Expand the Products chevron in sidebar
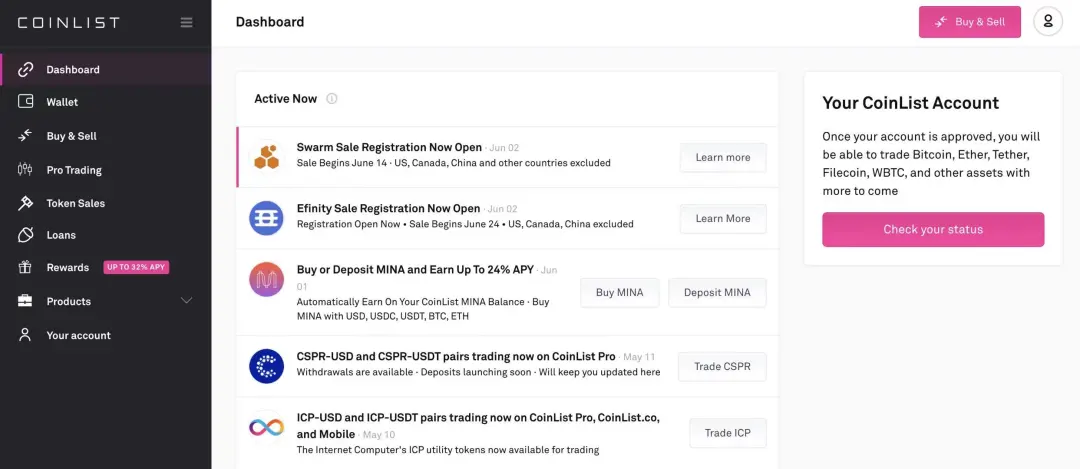Viewport: 1080px width, 469px height. coord(186,301)
